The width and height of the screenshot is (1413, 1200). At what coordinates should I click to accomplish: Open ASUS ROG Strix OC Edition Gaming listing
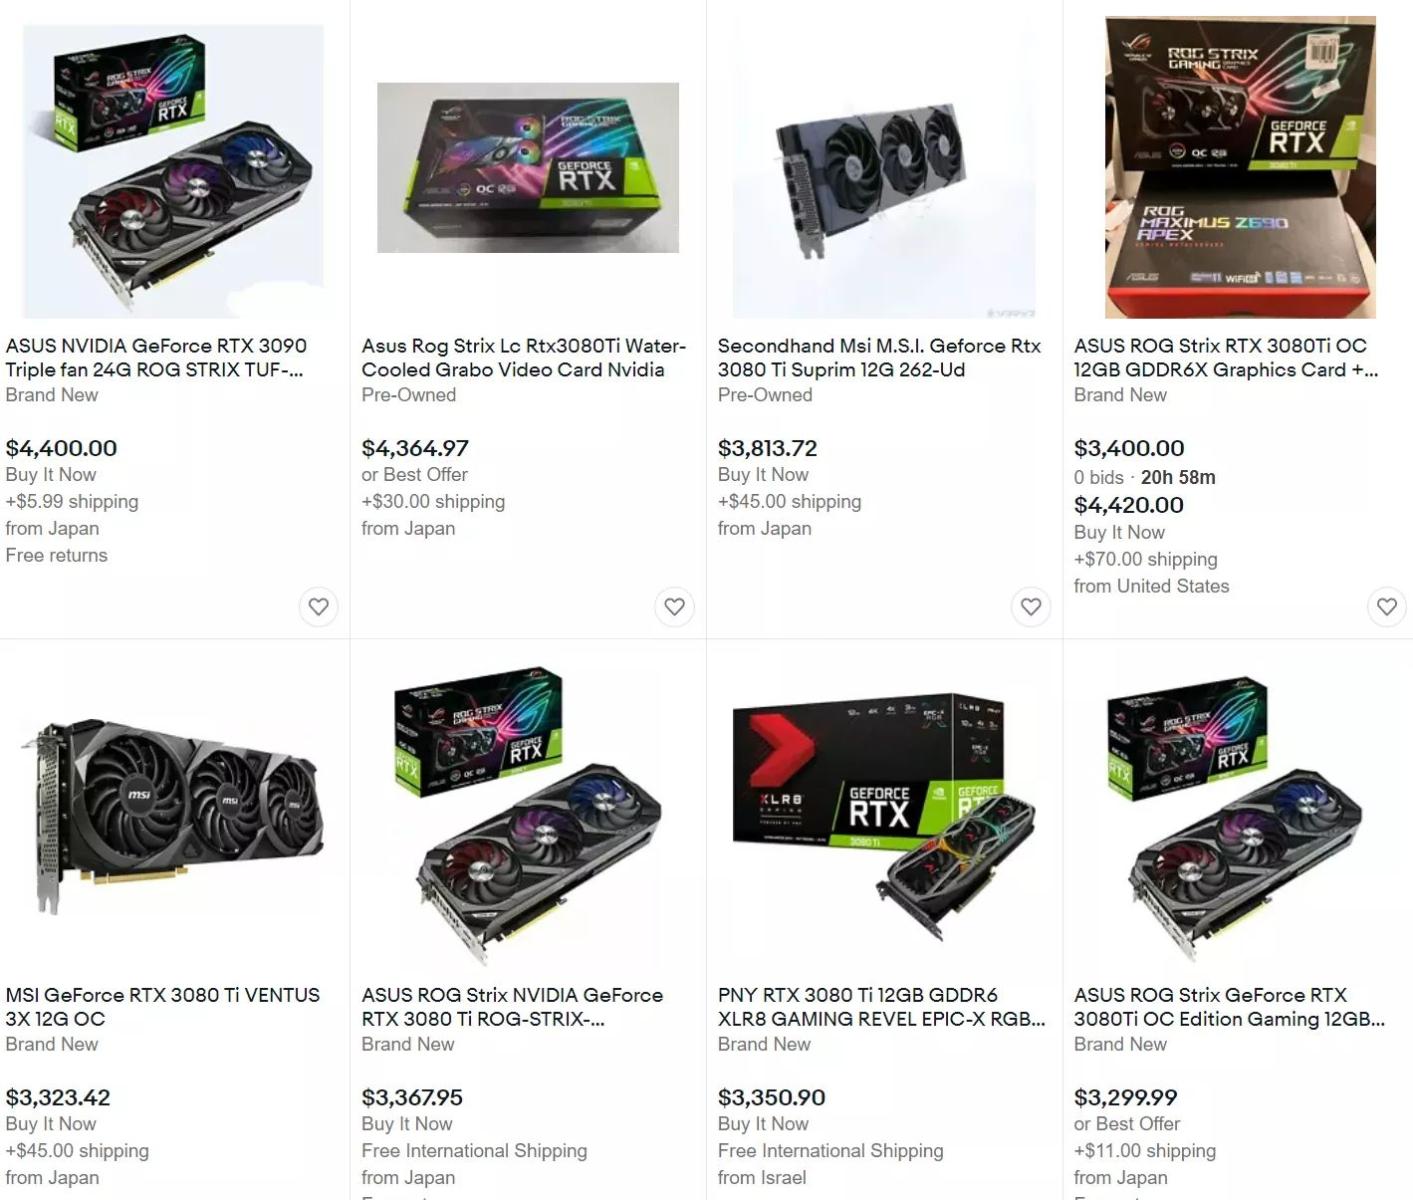pyautogui.click(x=1229, y=1006)
